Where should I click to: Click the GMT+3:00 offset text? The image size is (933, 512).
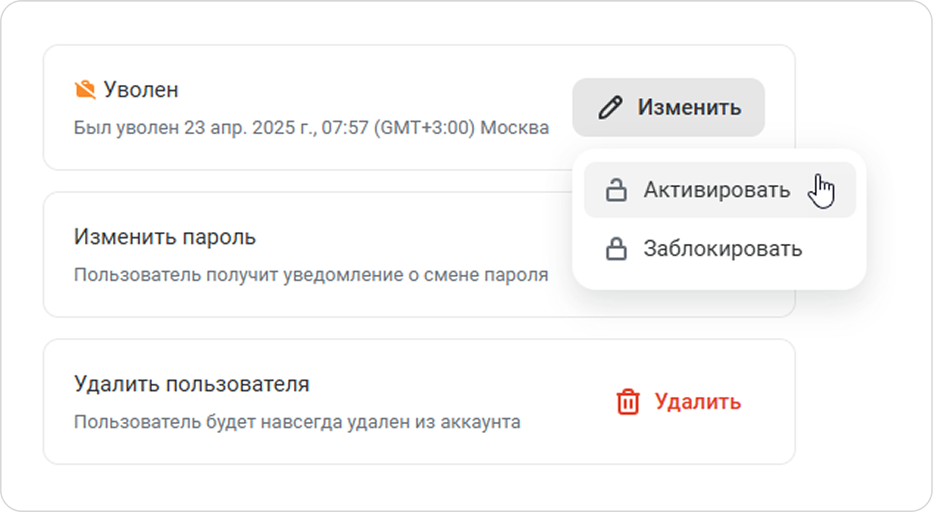(424, 128)
